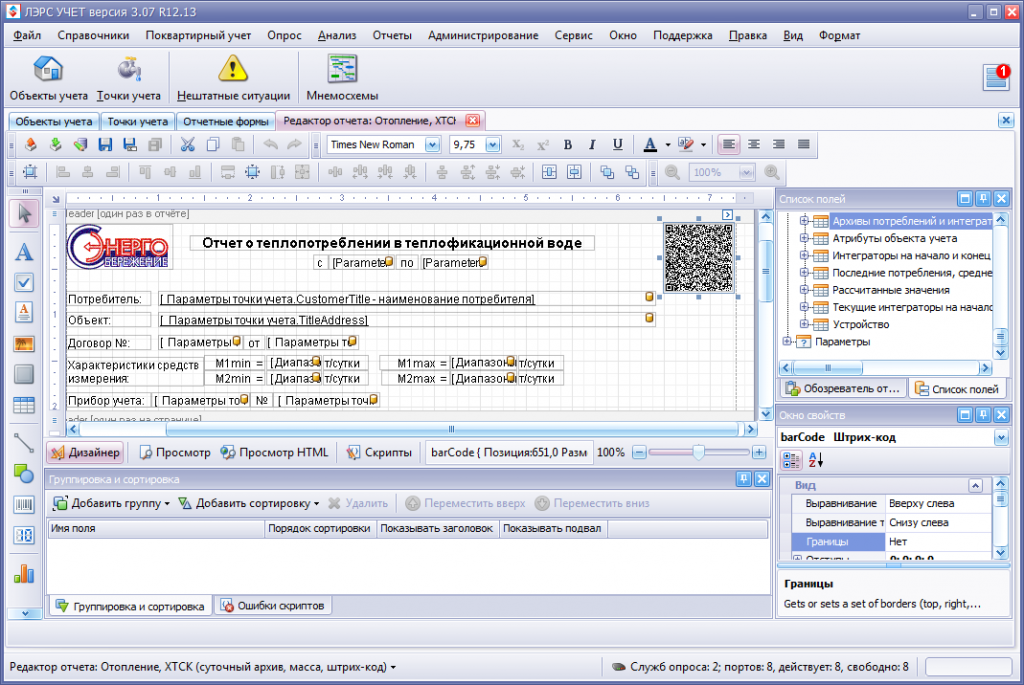Toggle Bold text formatting
This screenshot has width=1024, height=685.
click(x=567, y=144)
